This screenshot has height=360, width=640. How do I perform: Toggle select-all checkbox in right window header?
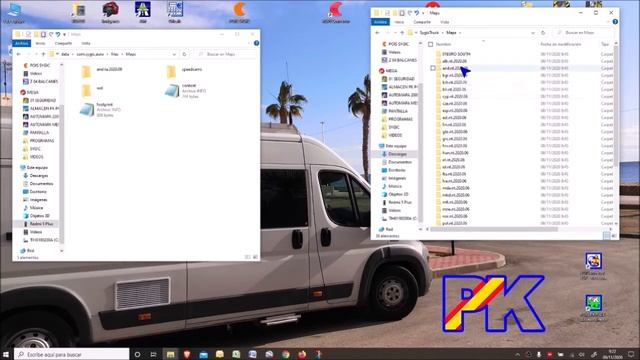pos(431,44)
